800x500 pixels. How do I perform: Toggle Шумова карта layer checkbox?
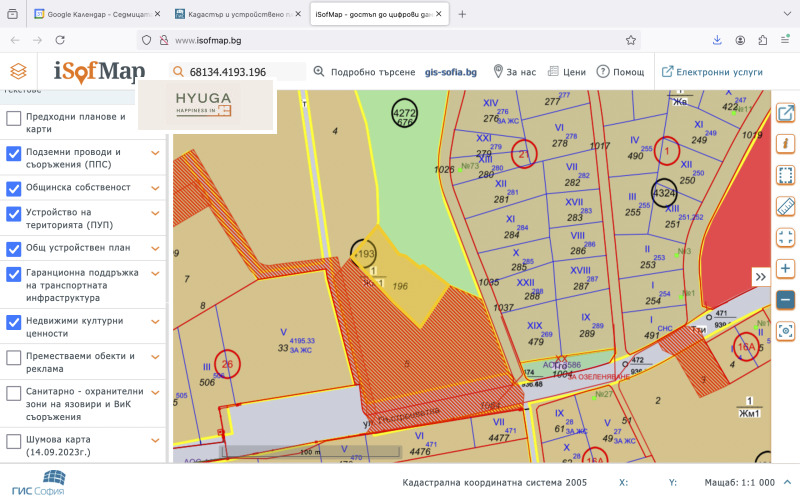click(x=14, y=441)
